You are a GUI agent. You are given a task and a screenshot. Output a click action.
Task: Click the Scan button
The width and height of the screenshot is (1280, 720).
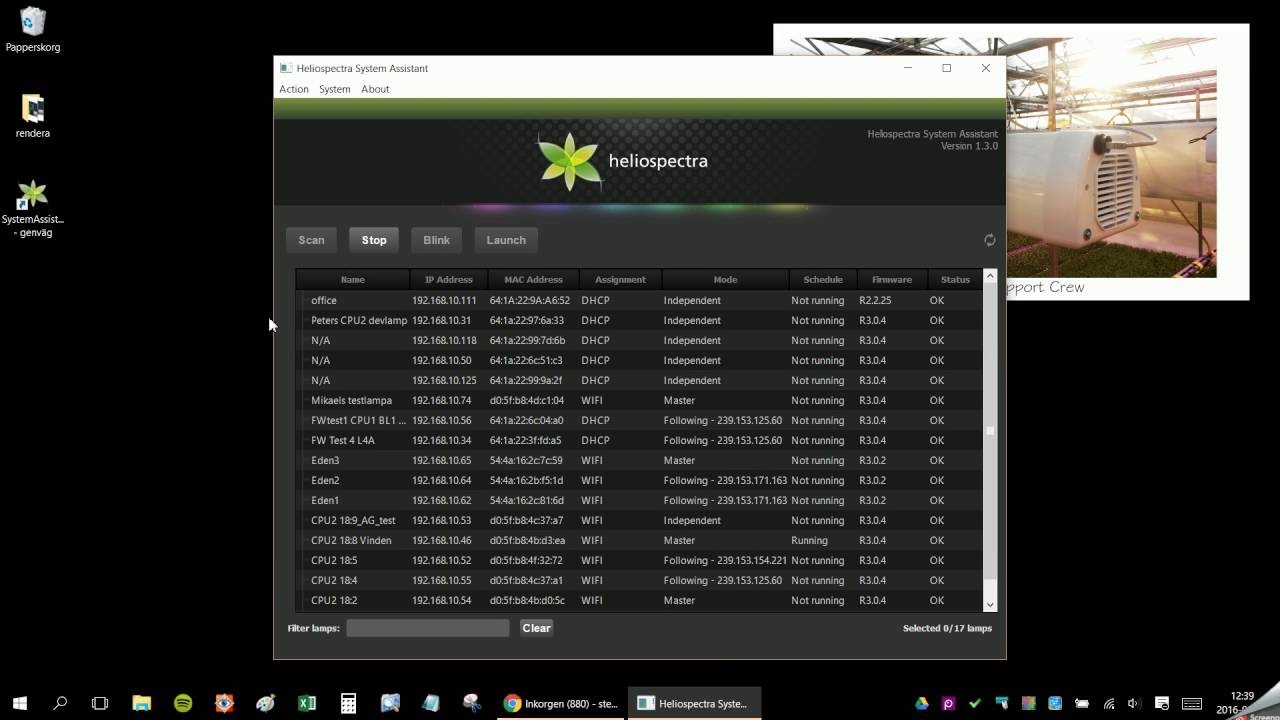(311, 240)
